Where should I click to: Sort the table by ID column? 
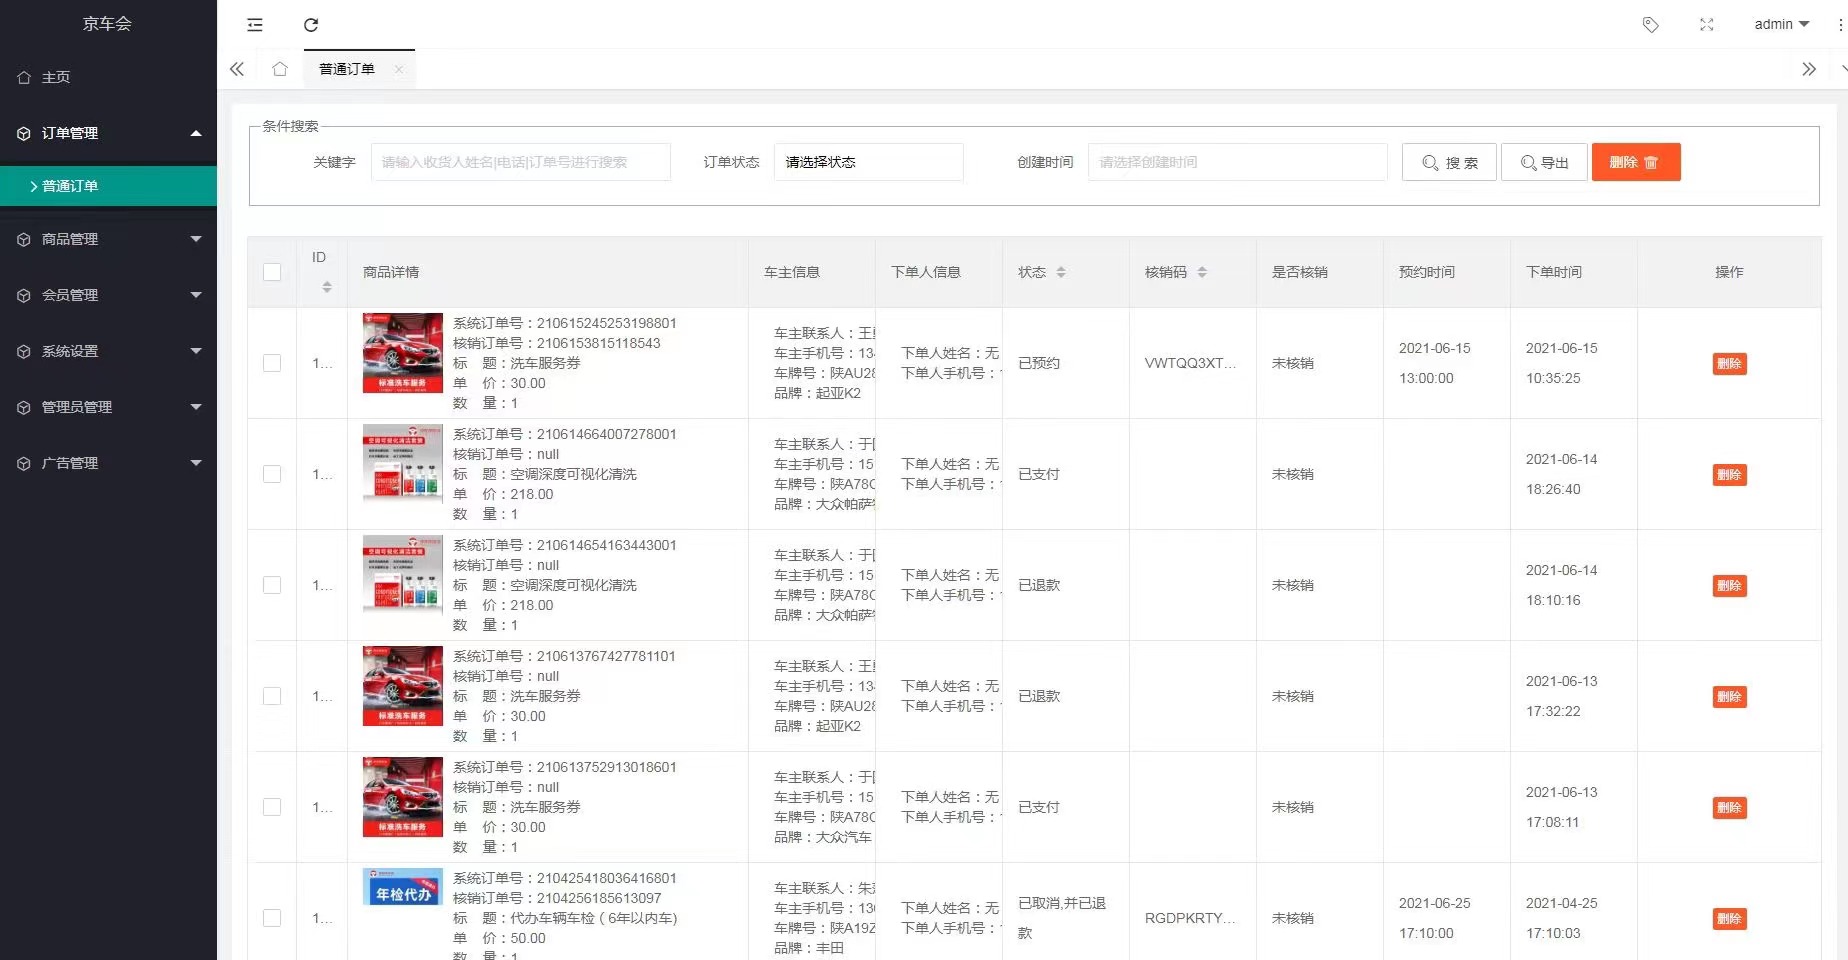(326, 287)
